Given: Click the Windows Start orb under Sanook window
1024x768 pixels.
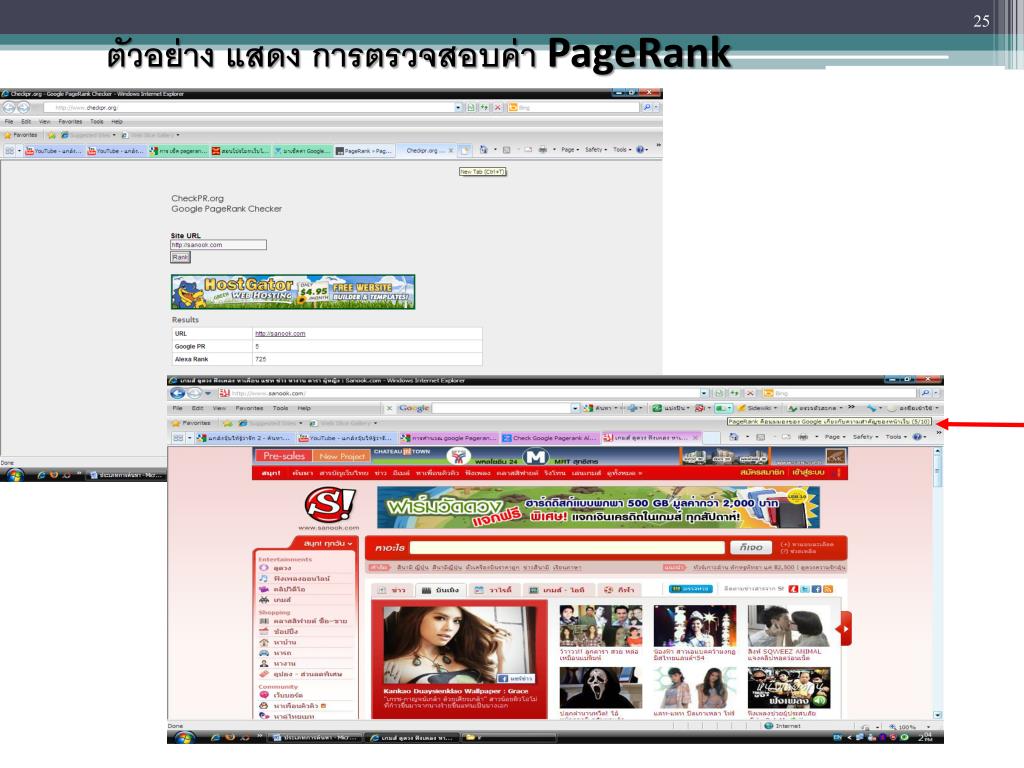Looking at the screenshot, I should pyautogui.click(x=184, y=738).
